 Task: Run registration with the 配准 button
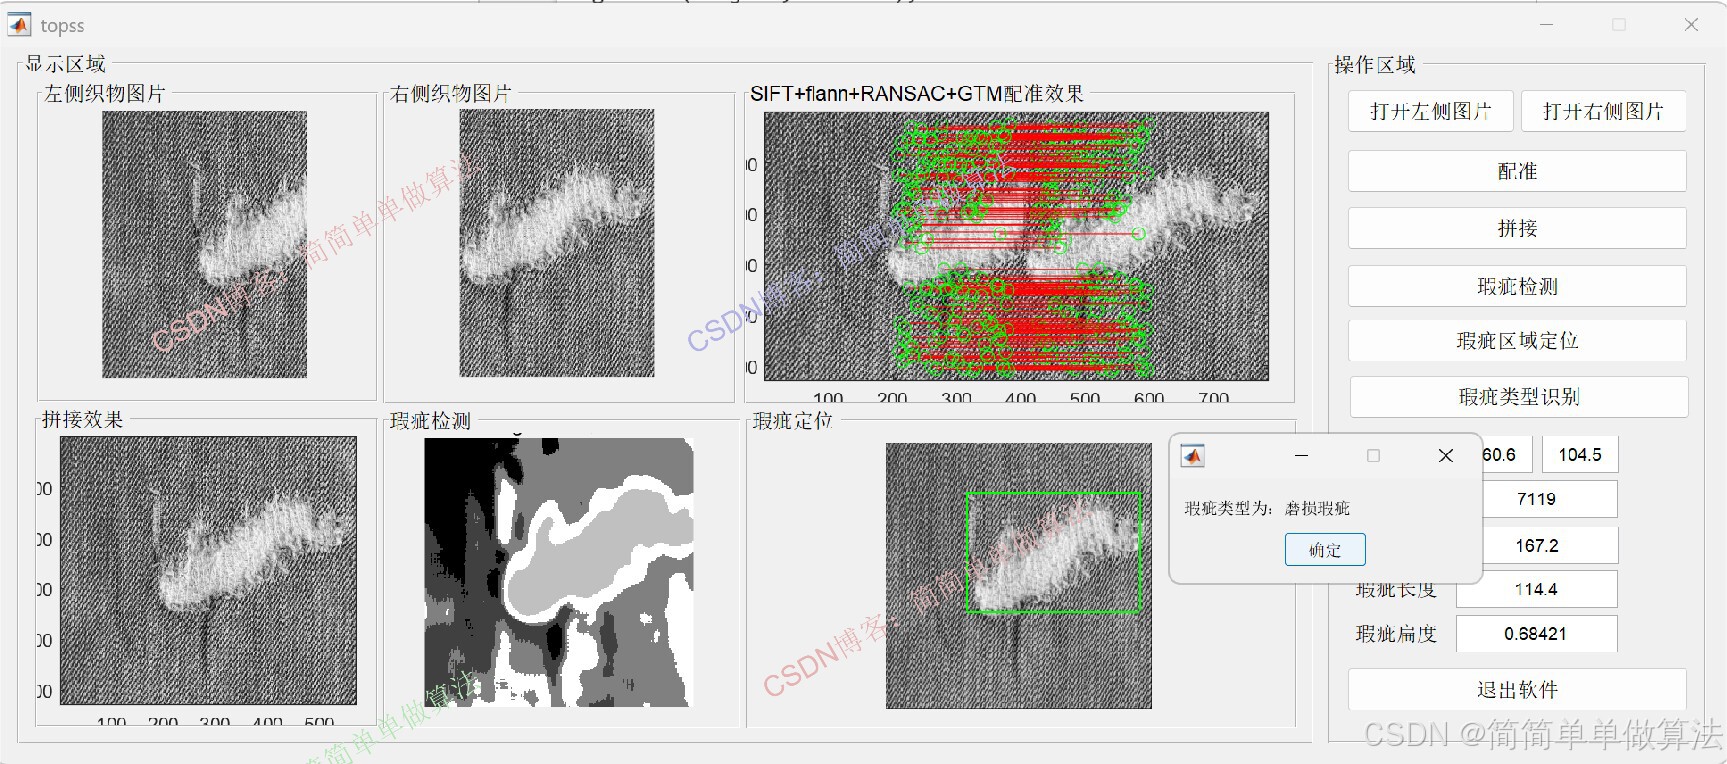click(x=1517, y=171)
